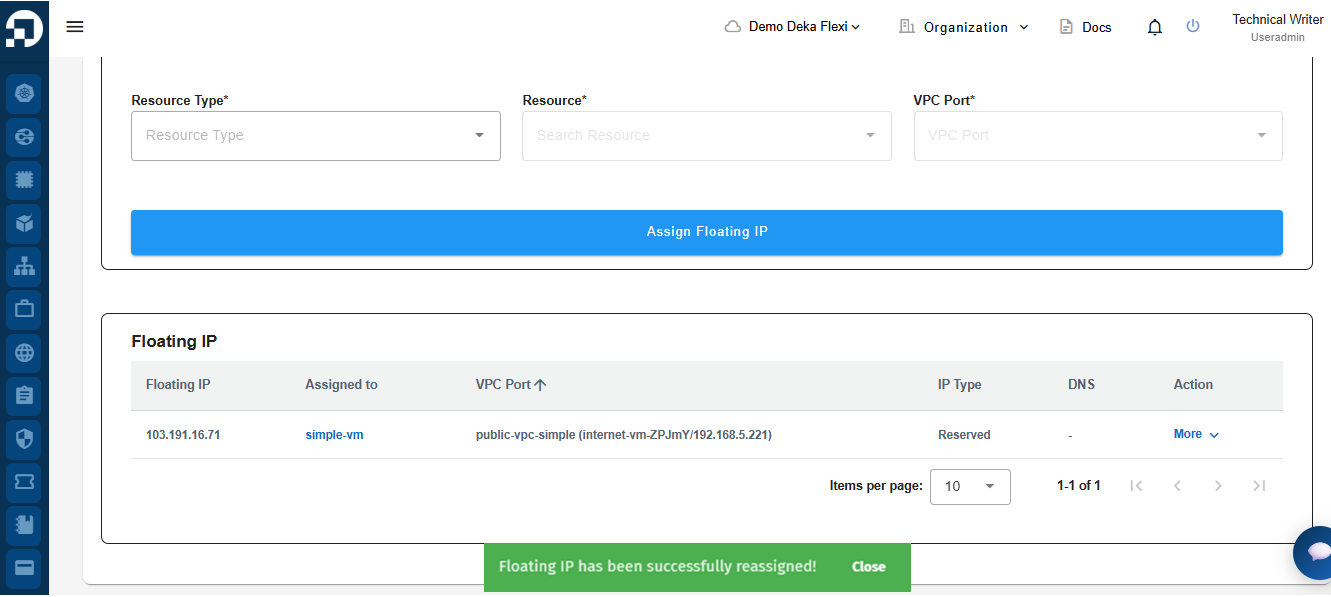
Task: Open the shield security sidebar icon
Action: (x=25, y=439)
